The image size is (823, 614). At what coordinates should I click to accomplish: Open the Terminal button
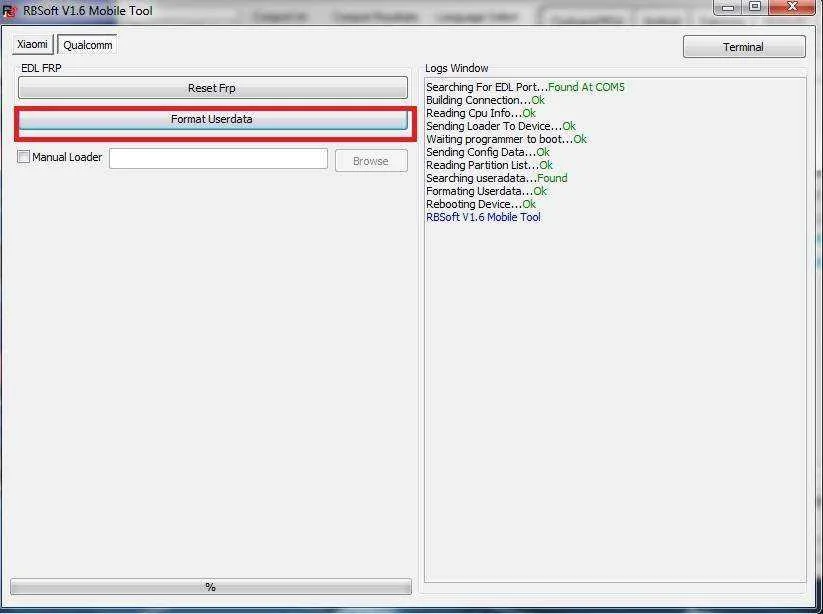(x=744, y=47)
